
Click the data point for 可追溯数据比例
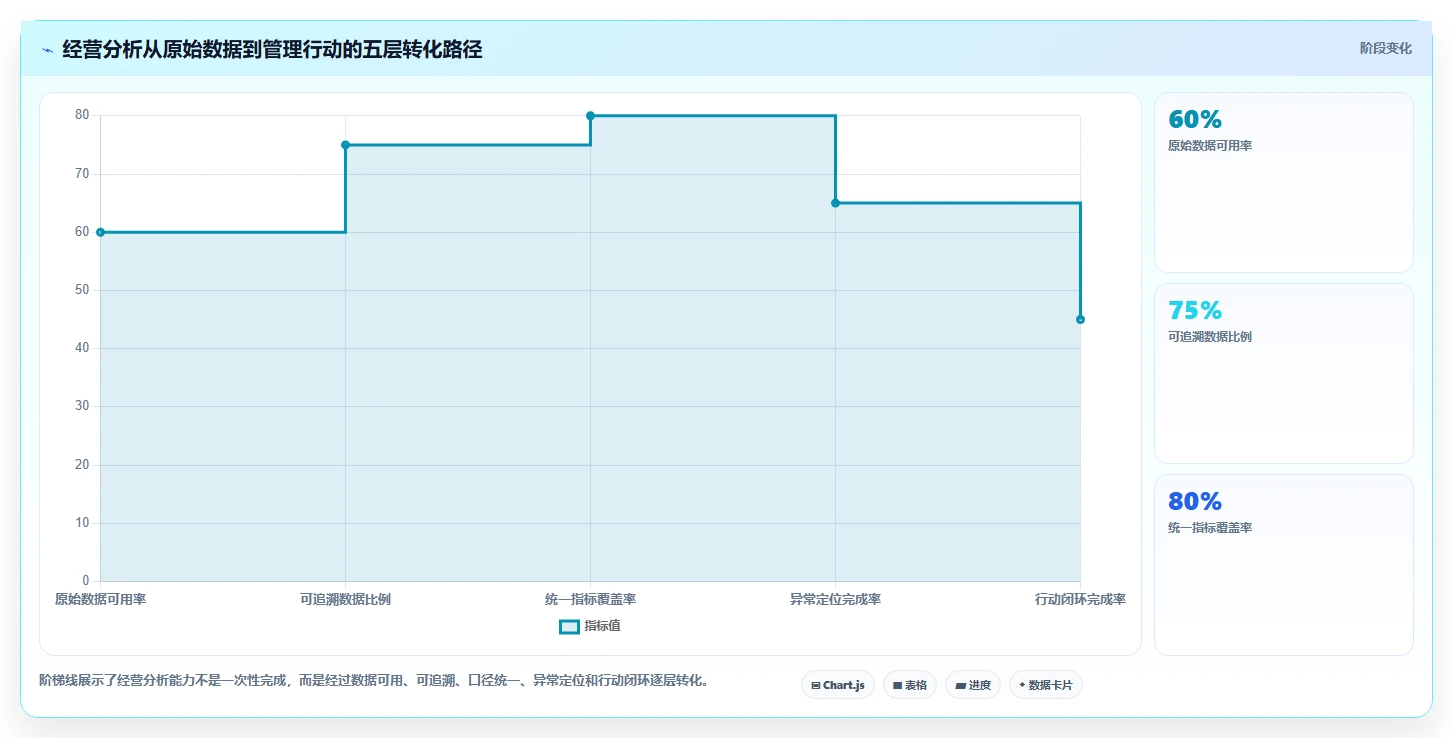coord(345,145)
